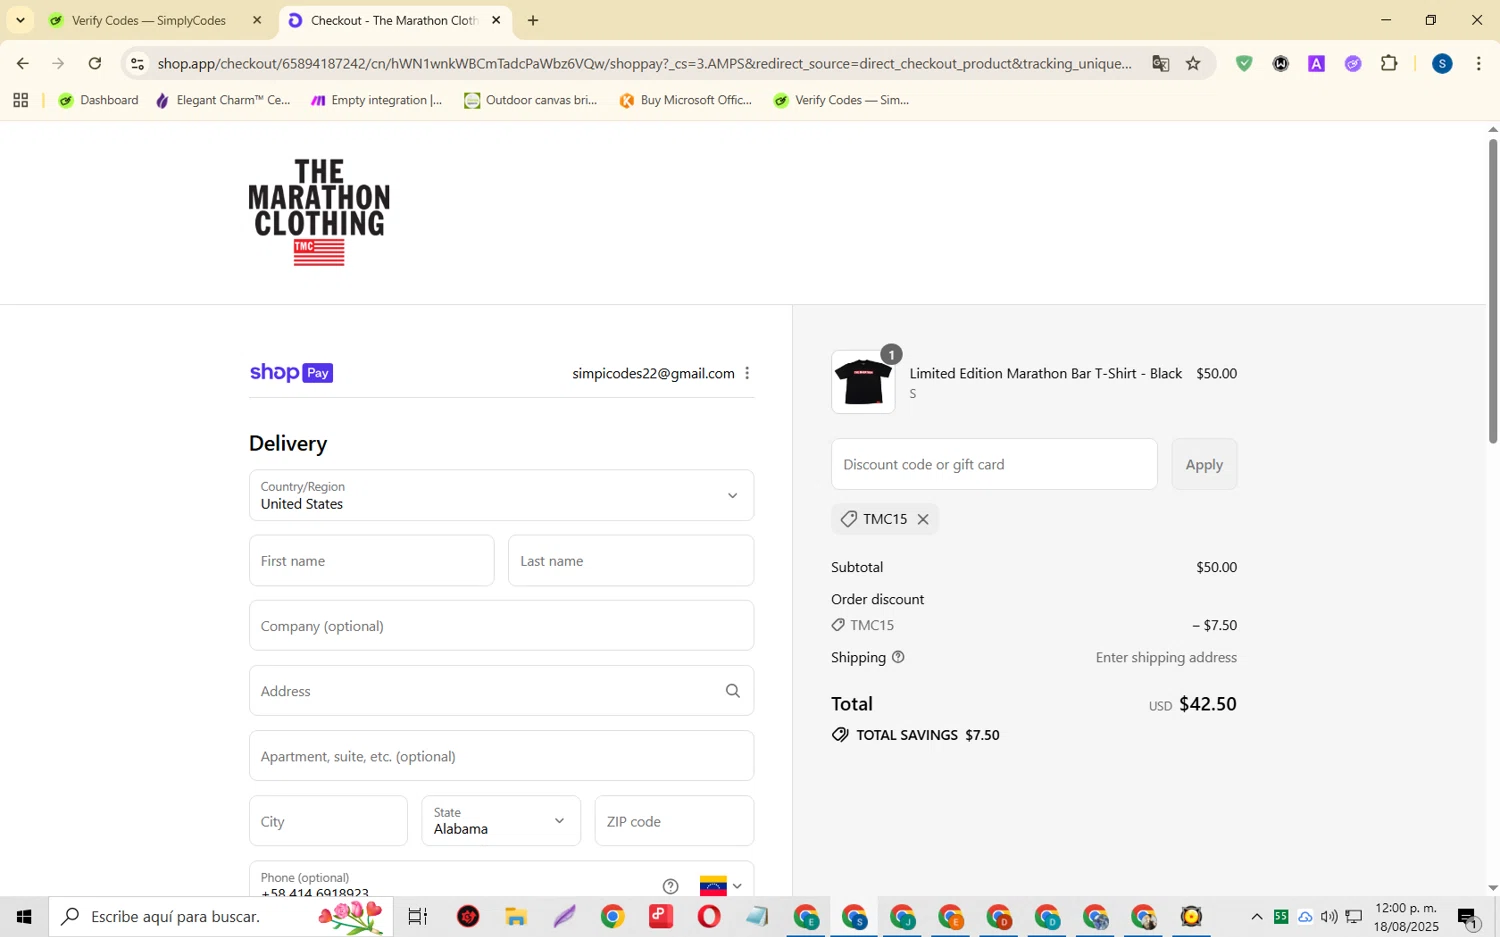Open a new browser tab
The height and width of the screenshot is (937, 1500).
[533, 20]
